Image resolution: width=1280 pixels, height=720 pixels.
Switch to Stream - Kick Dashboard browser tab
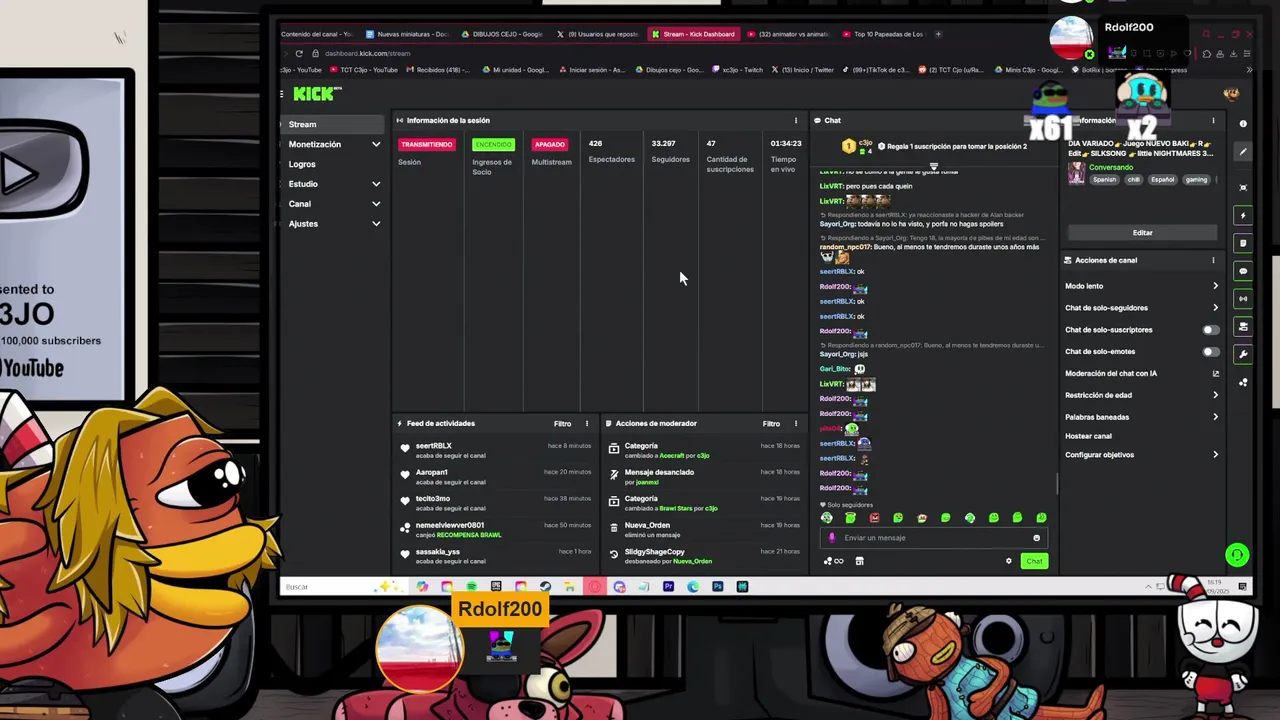tap(693, 34)
